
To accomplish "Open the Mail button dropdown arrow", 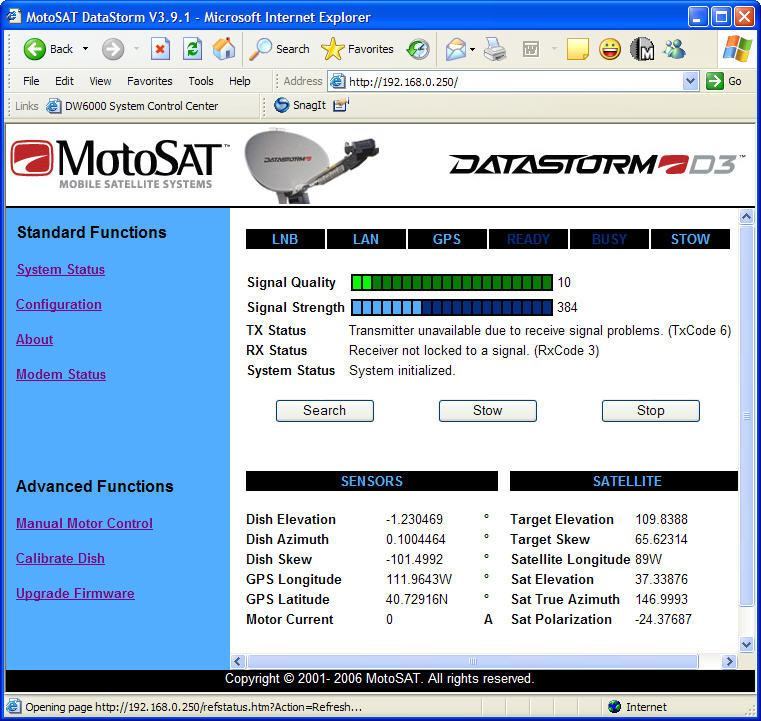I will tap(472, 49).
